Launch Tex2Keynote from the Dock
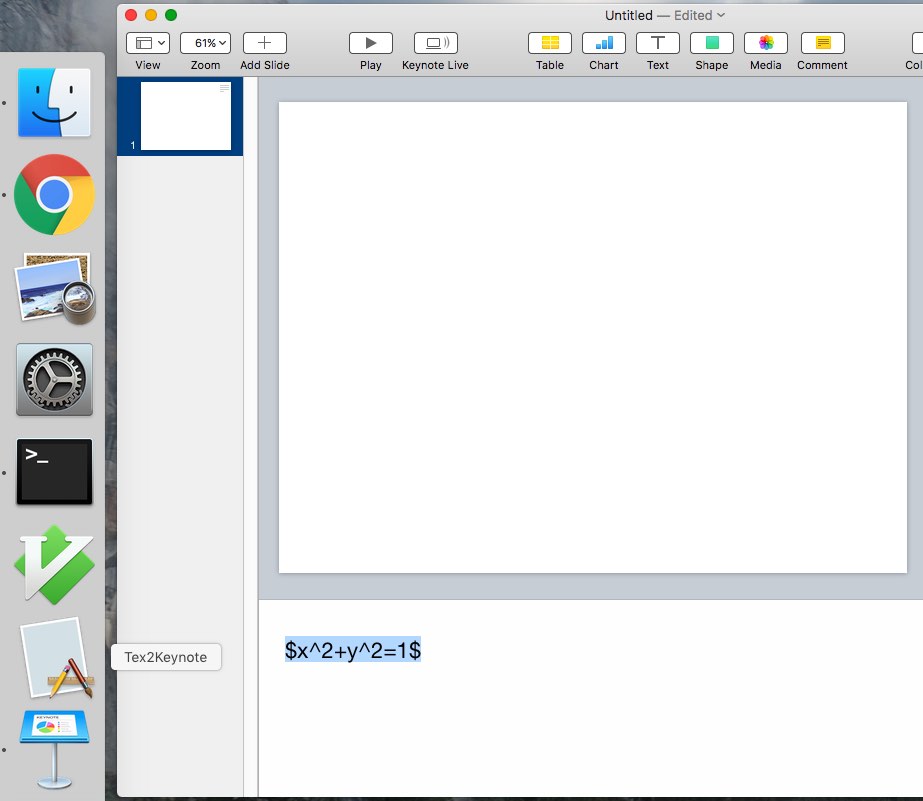923x801 pixels. [x=56, y=658]
